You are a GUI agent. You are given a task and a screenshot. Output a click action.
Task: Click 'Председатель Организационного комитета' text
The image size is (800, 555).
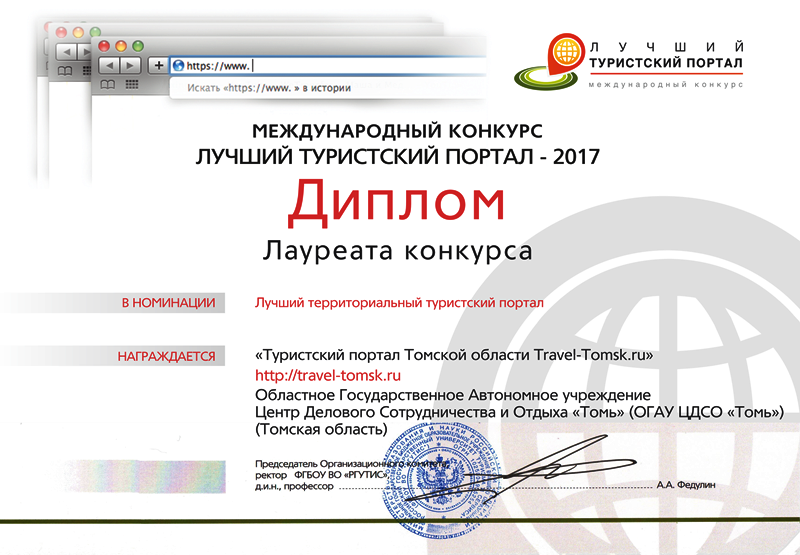tap(352, 464)
